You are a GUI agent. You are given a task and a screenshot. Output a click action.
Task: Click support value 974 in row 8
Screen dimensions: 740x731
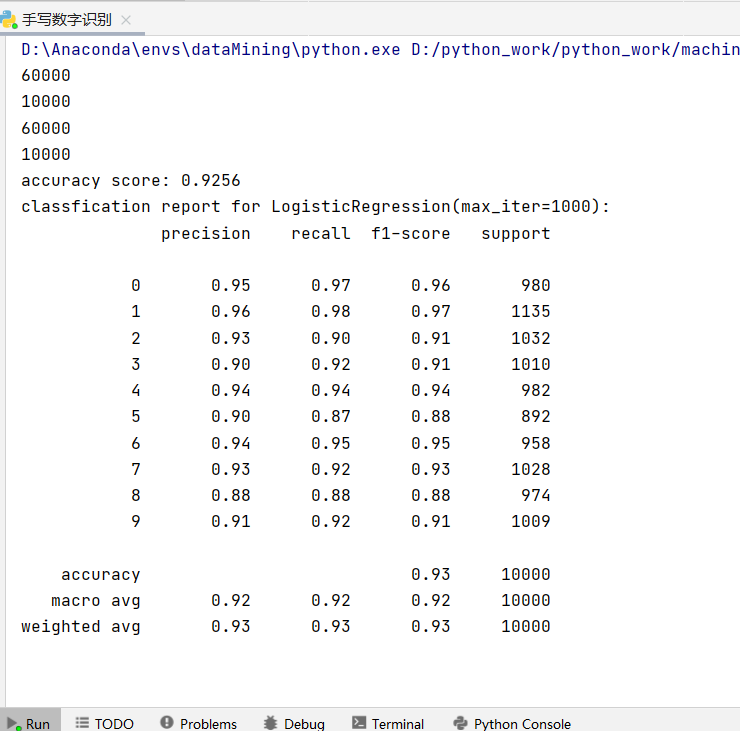536,495
